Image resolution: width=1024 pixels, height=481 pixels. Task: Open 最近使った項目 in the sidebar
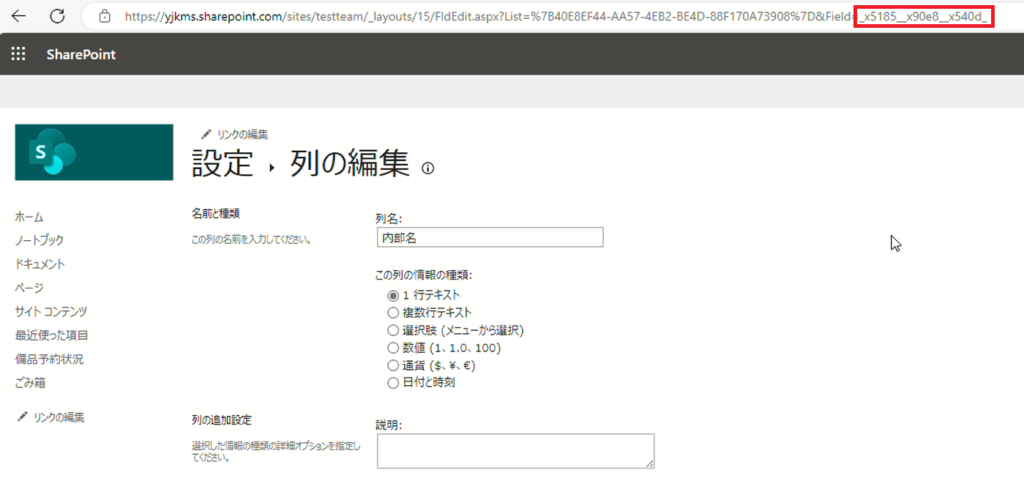(52, 335)
